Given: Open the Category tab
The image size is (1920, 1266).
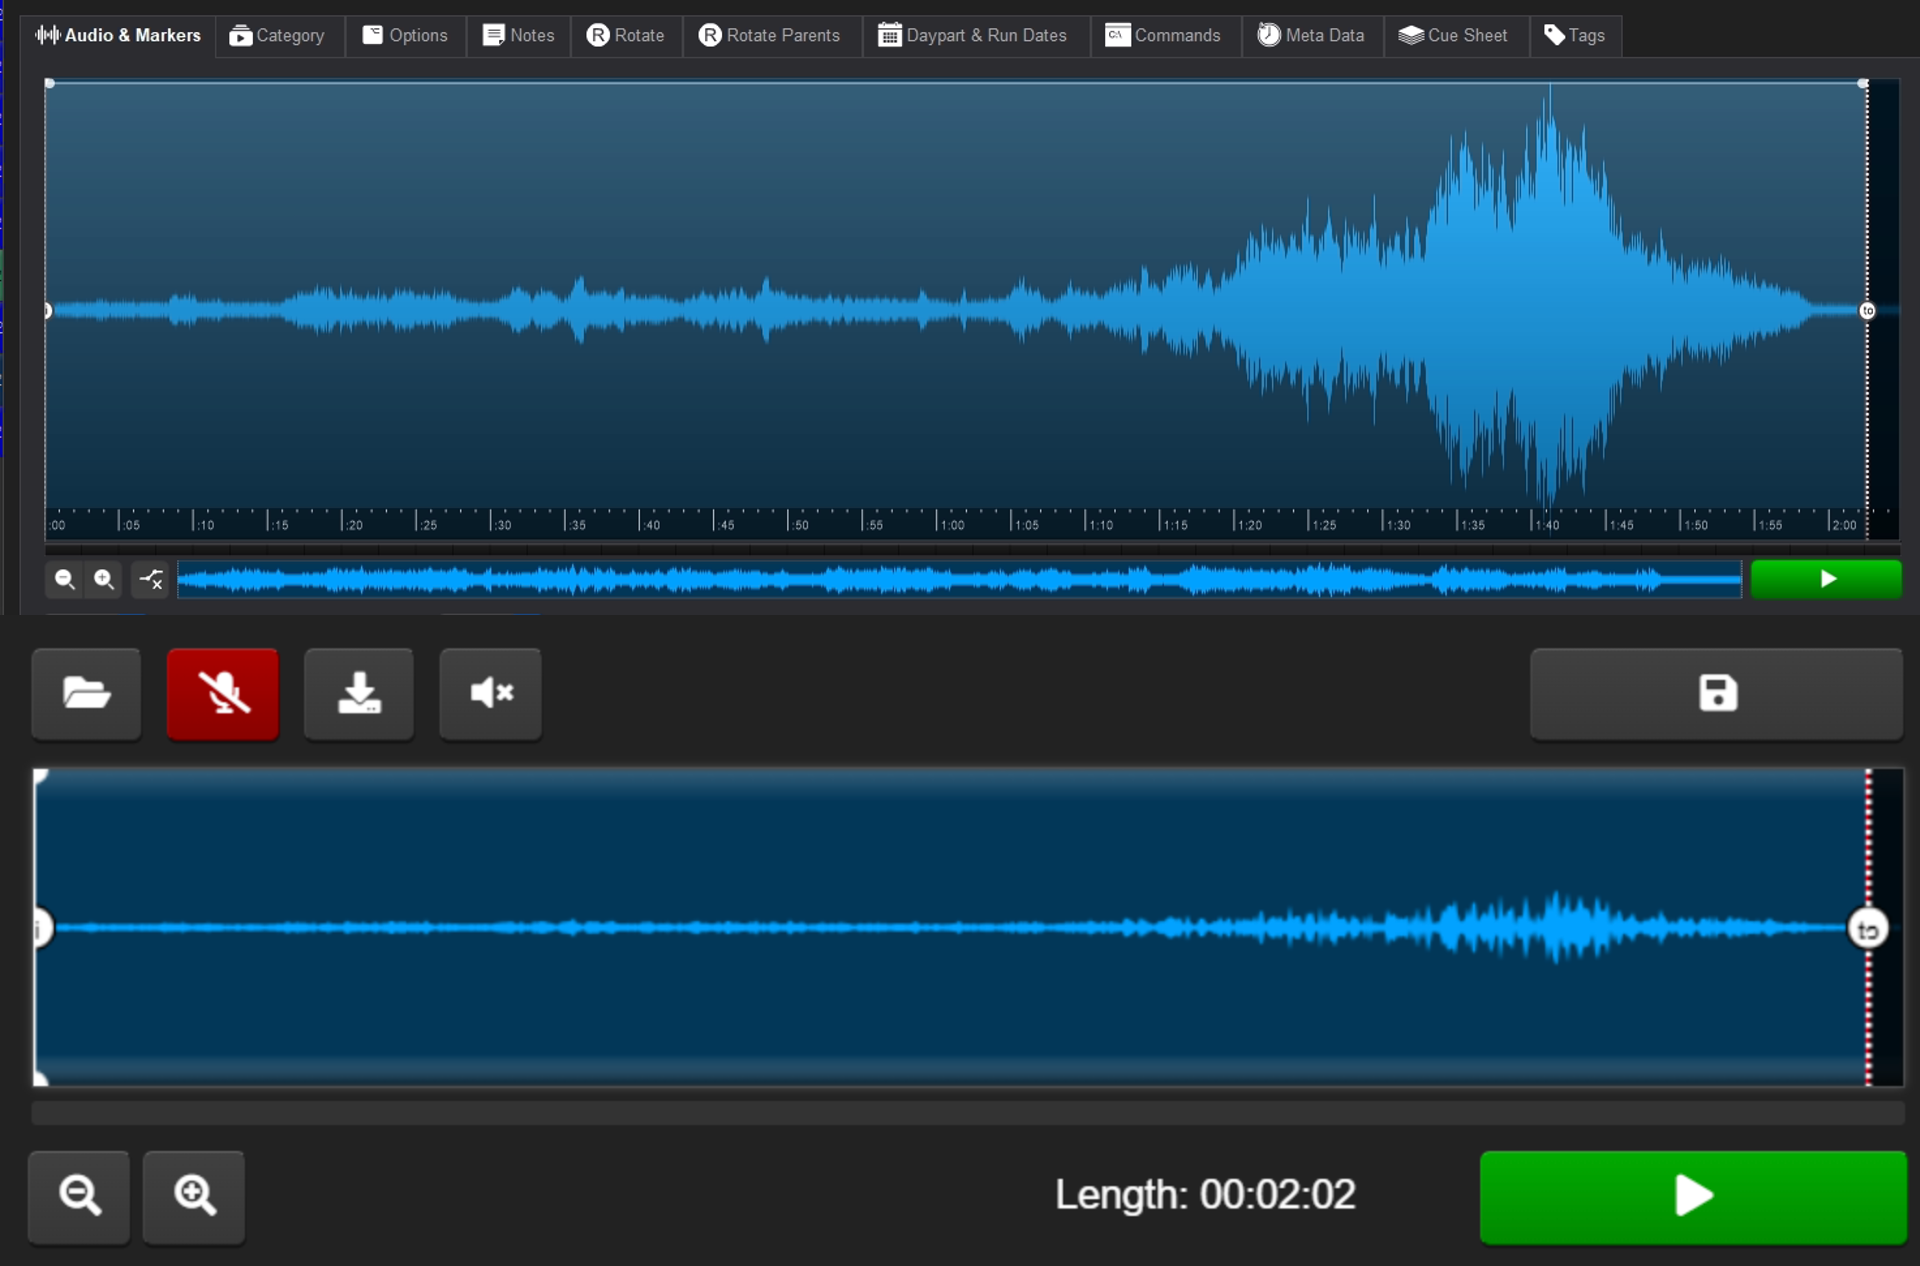Looking at the screenshot, I should click(277, 36).
